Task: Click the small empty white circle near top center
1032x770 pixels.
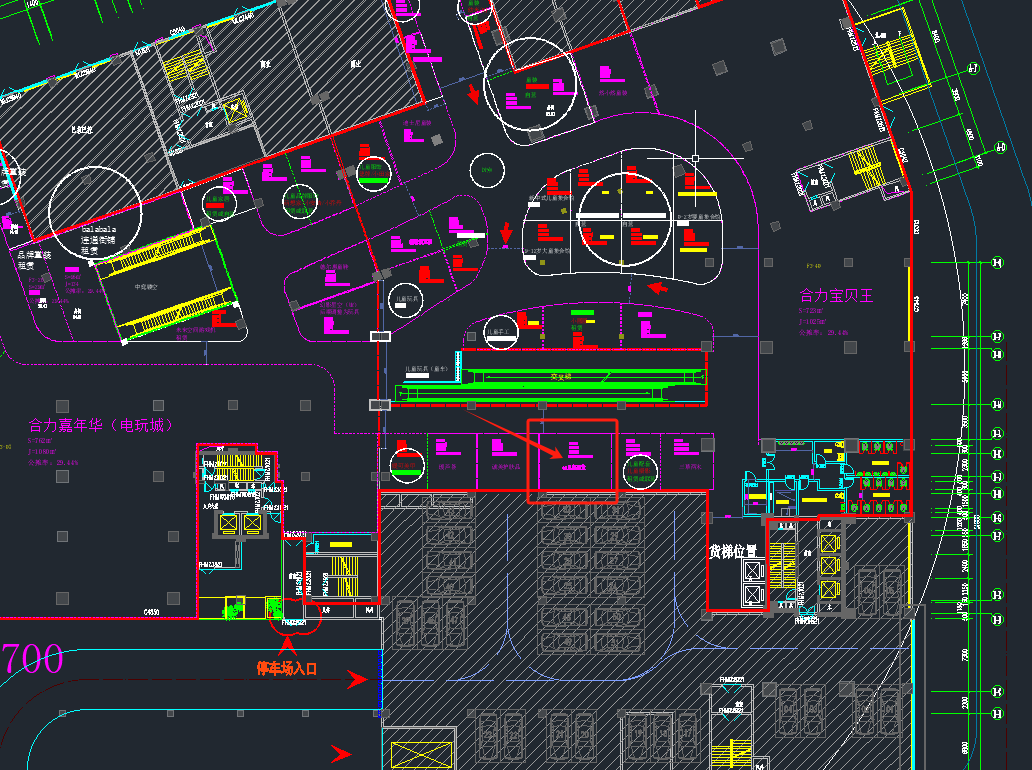Action: pos(487,170)
